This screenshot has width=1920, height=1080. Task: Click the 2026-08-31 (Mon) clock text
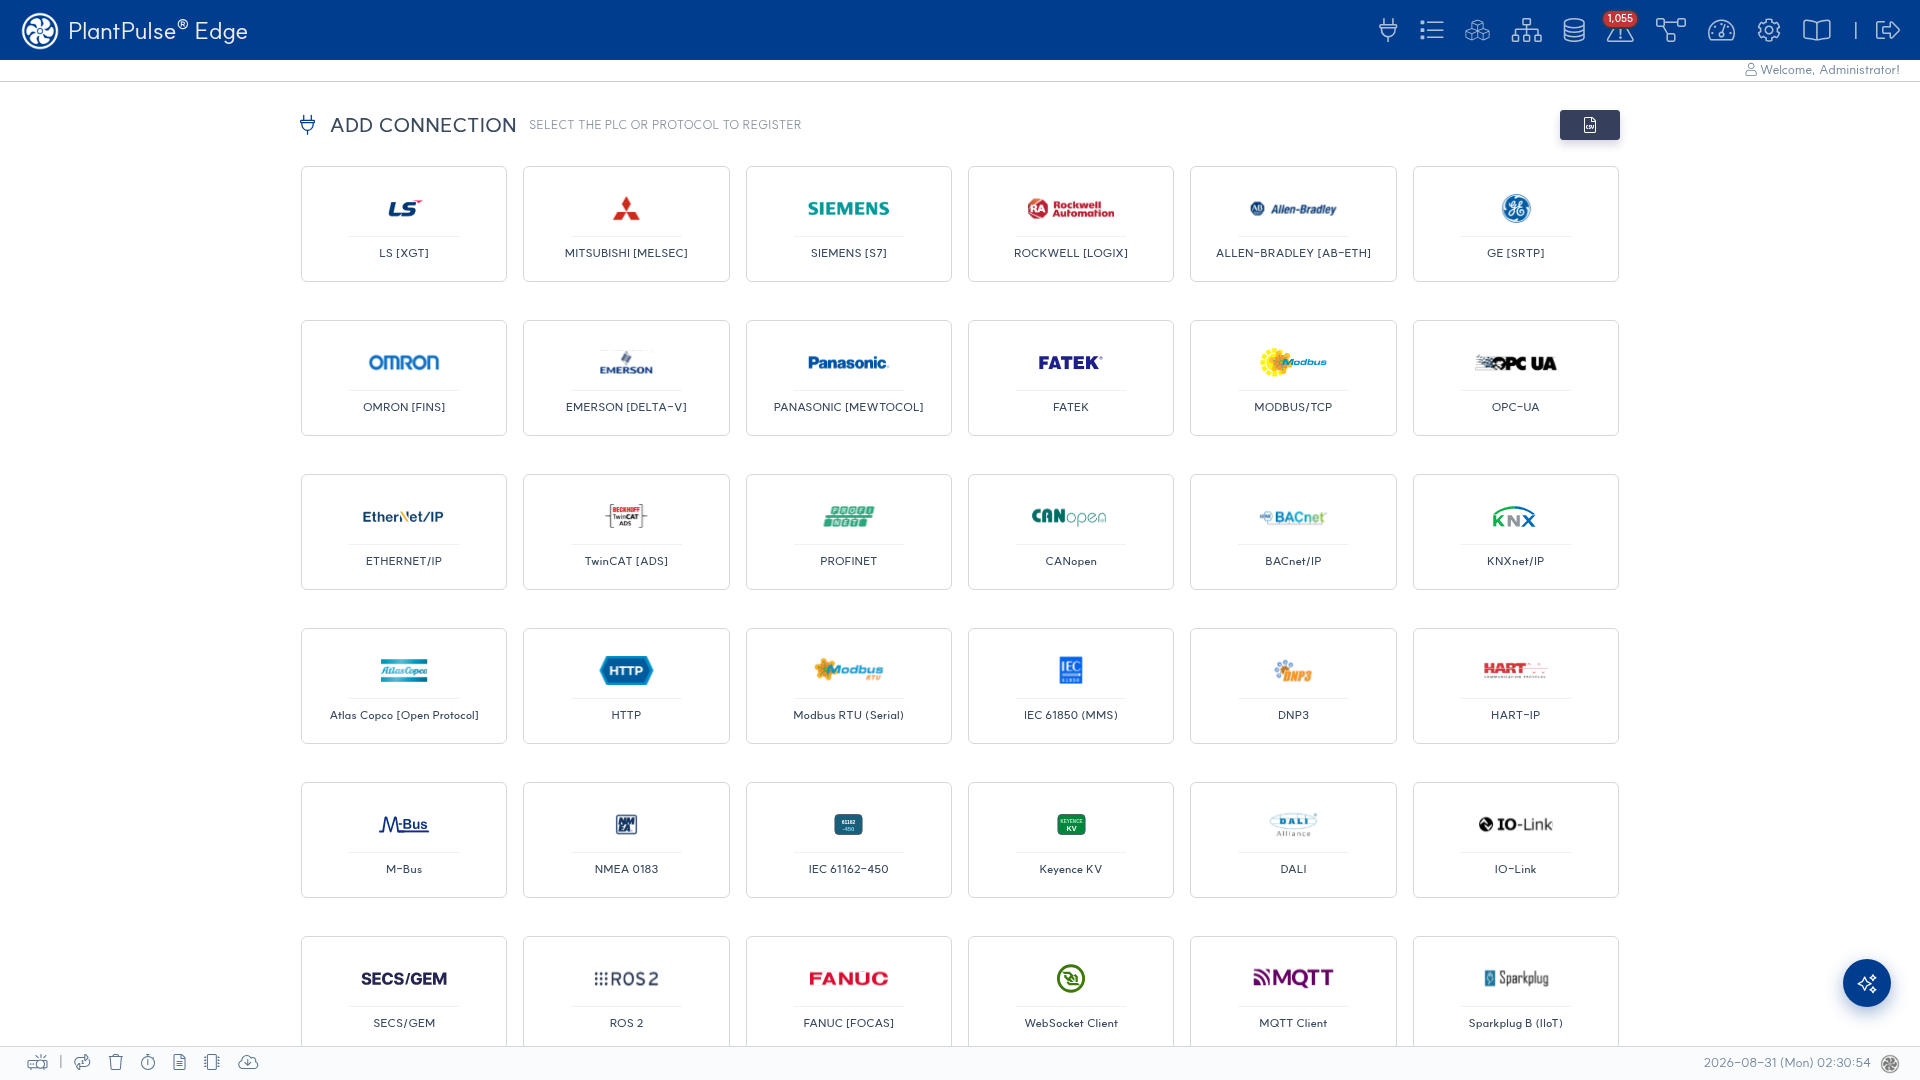(x=1787, y=1063)
